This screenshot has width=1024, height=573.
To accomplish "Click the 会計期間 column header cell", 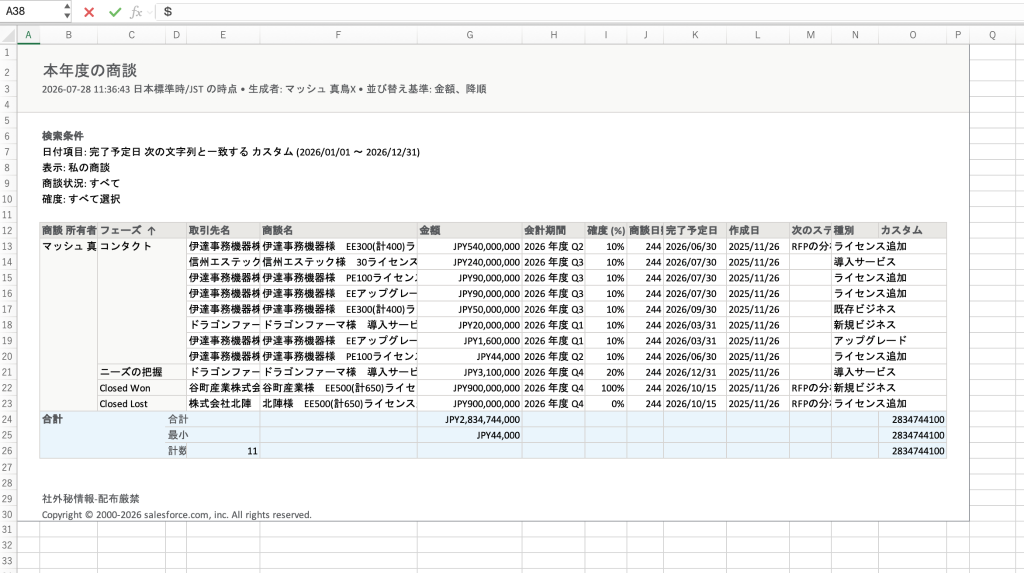I will tap(553, 231).
